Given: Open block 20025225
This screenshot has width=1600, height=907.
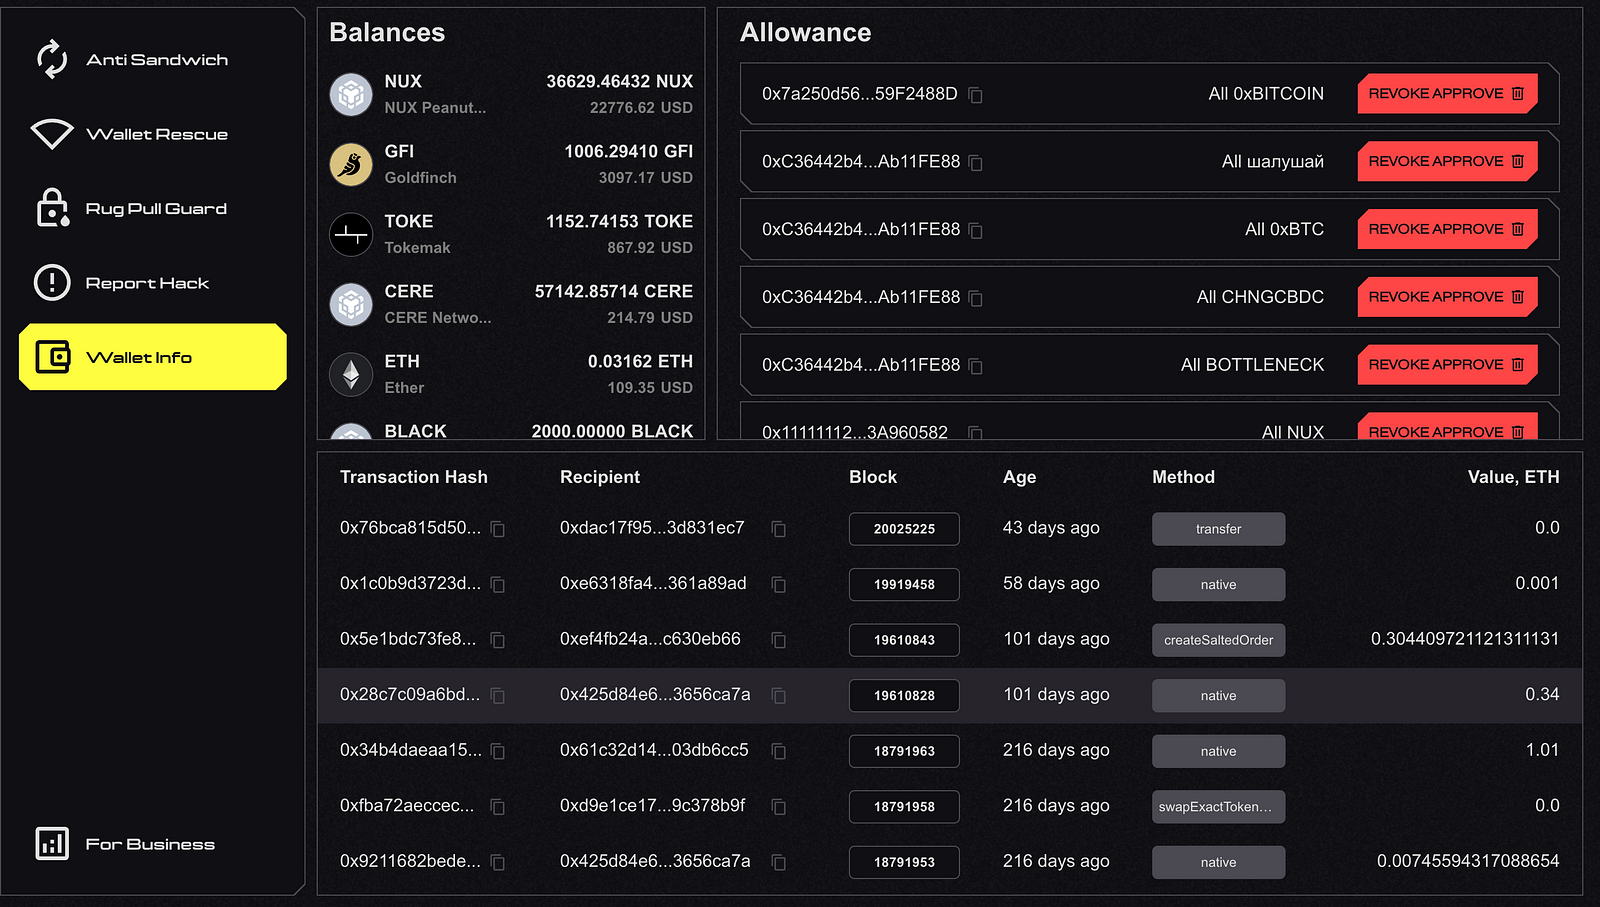Looking at the screenshot, I should (904, 529).
